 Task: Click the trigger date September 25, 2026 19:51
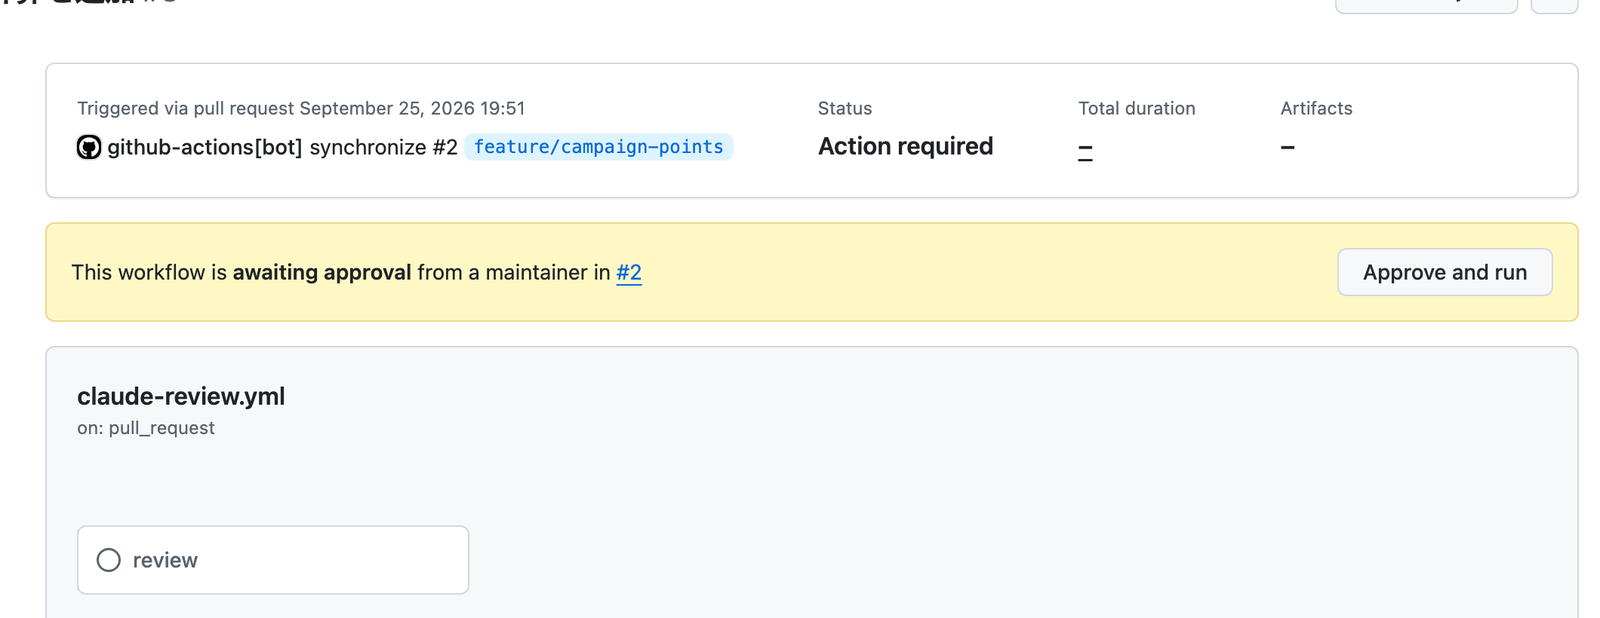tap(412, 108)
